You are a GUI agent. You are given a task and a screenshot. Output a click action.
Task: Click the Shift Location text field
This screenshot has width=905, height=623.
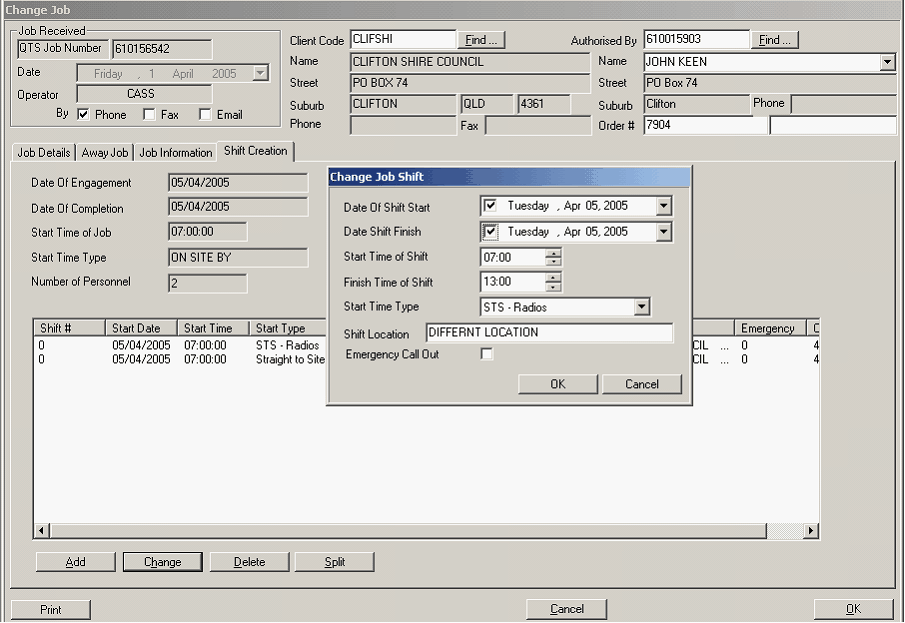(549, 332)
